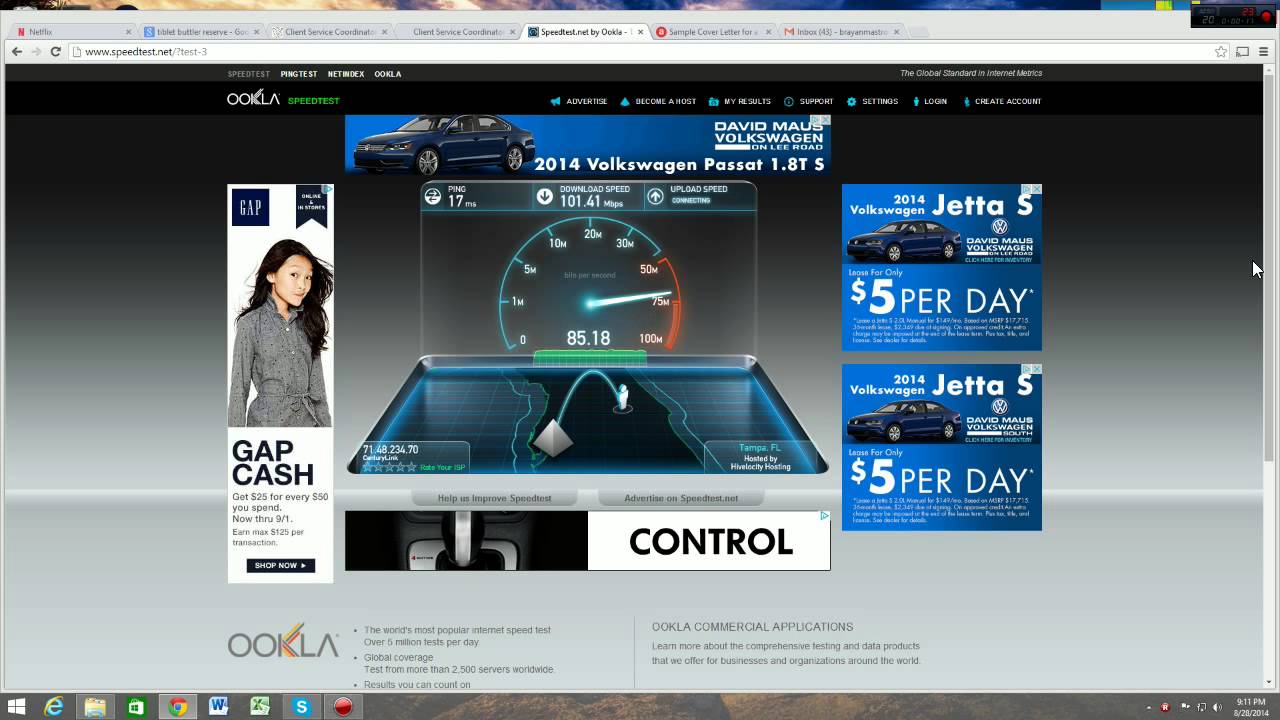Open the Settings link
The width and height of the screenshot is (1280, 720).
[880, 101]
